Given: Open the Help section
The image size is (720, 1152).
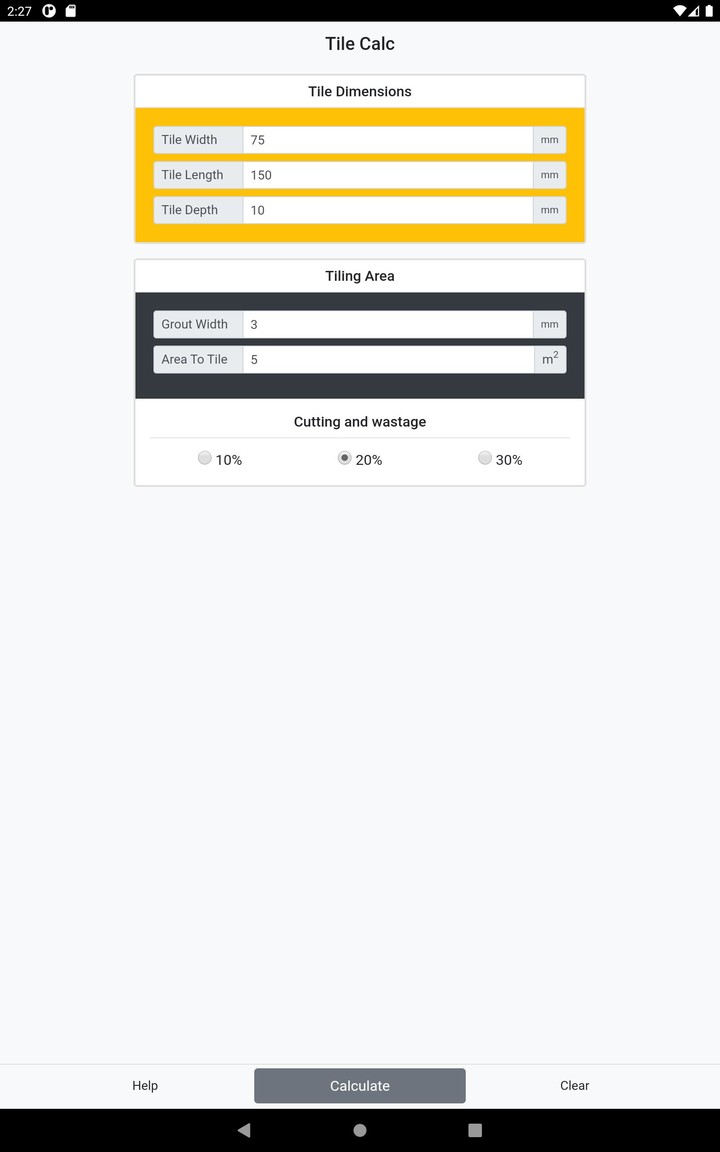Looking at the screenshot, I should click(145, 1085).
